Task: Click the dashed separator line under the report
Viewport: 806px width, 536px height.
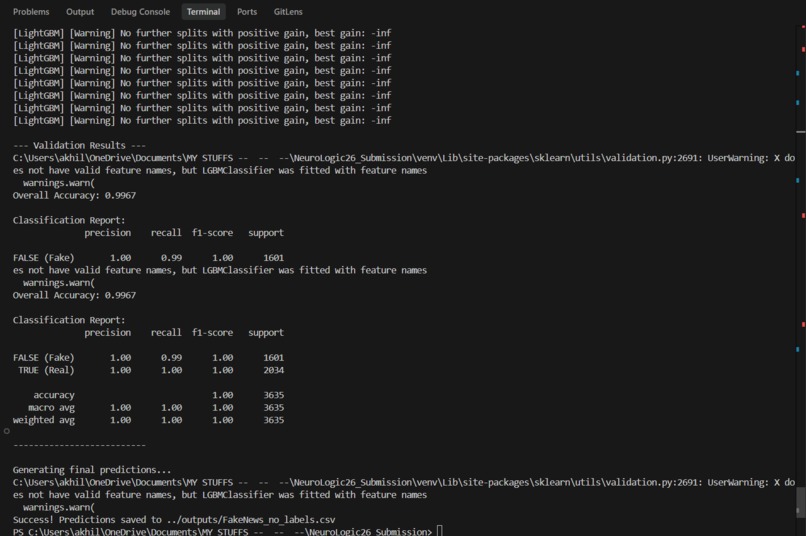Action: tap(79, 445)
